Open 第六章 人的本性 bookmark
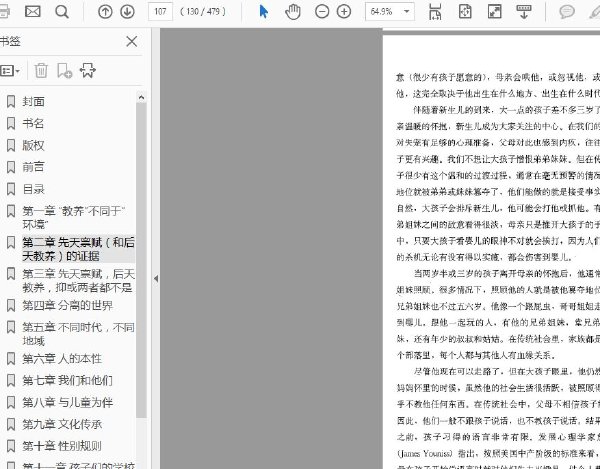The height and width of the screenshot is (469, 600). tap(62, 358)
